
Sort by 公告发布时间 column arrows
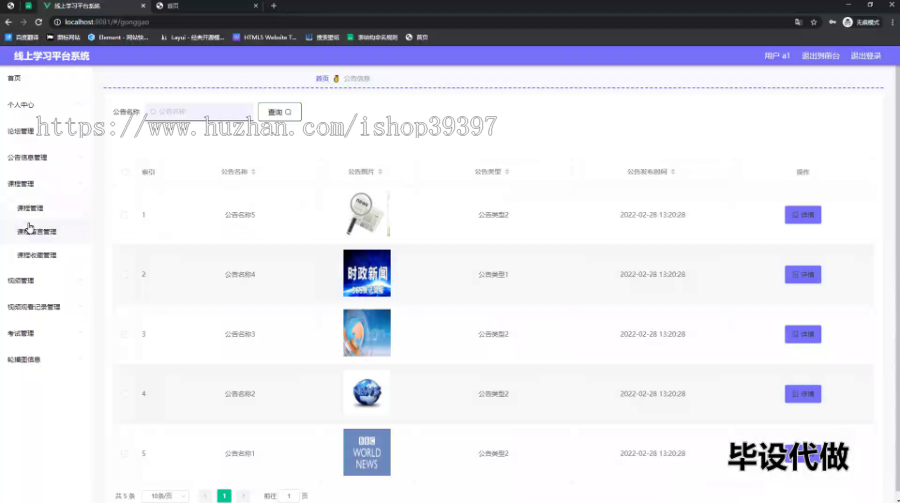pos(673,172)
